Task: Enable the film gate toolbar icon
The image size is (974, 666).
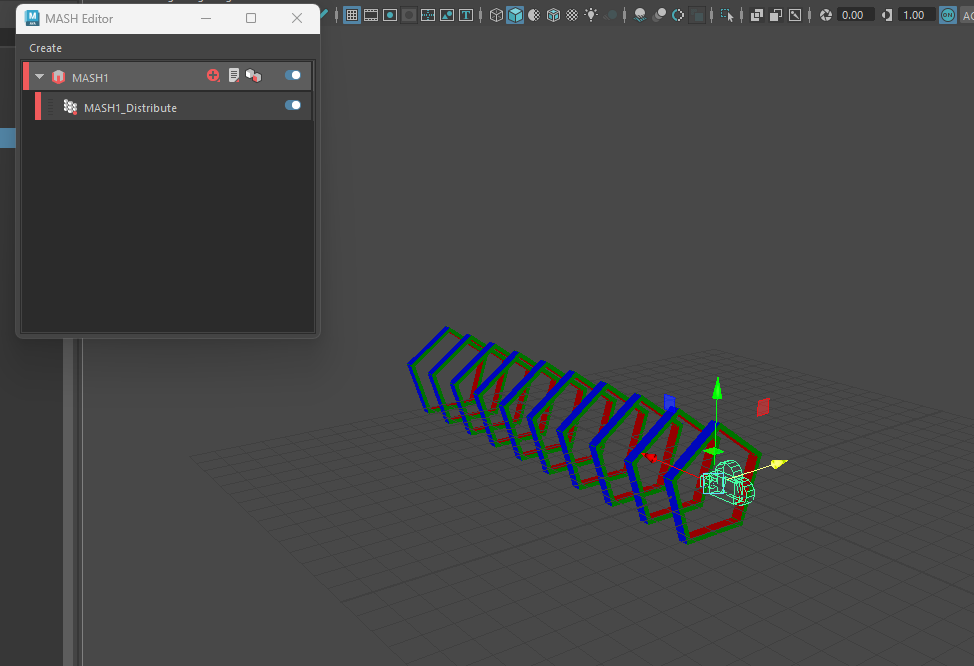Action: (371, 15)
